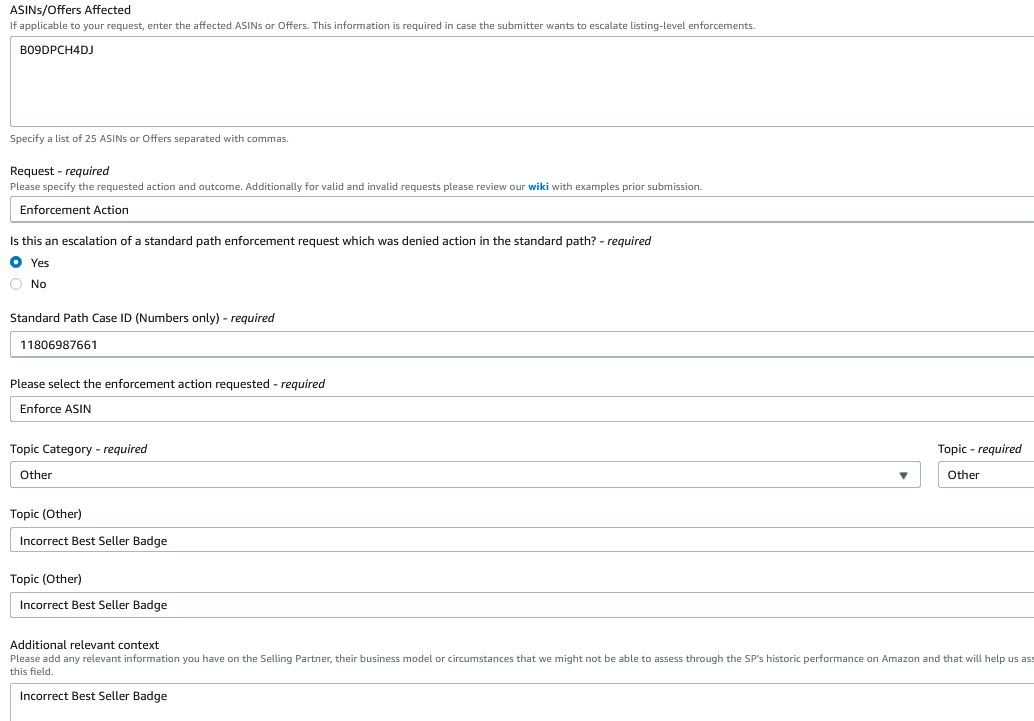Screen dimensions: 1034x721
Task: Click the Standard Path Case ID label
Action: [x=141, y=318]
